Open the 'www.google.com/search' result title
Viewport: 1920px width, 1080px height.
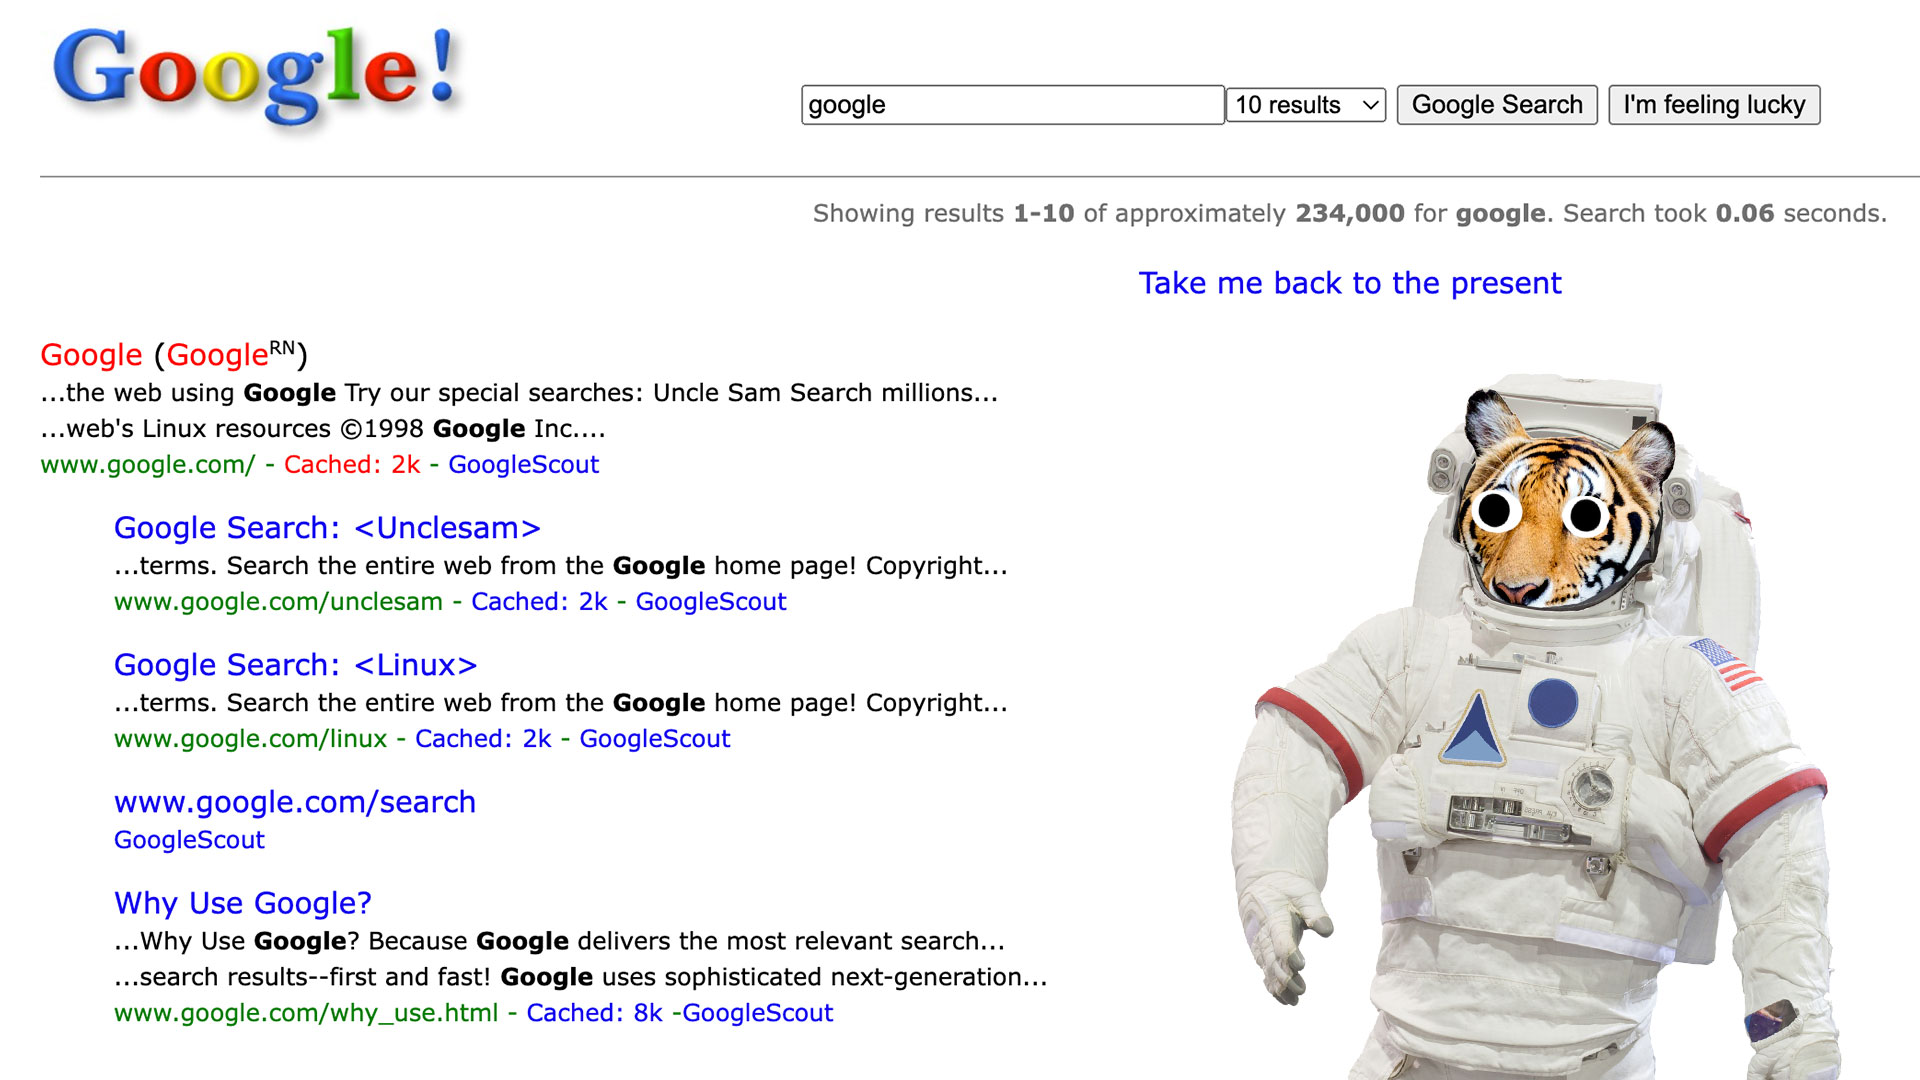[x=295, y=802]
